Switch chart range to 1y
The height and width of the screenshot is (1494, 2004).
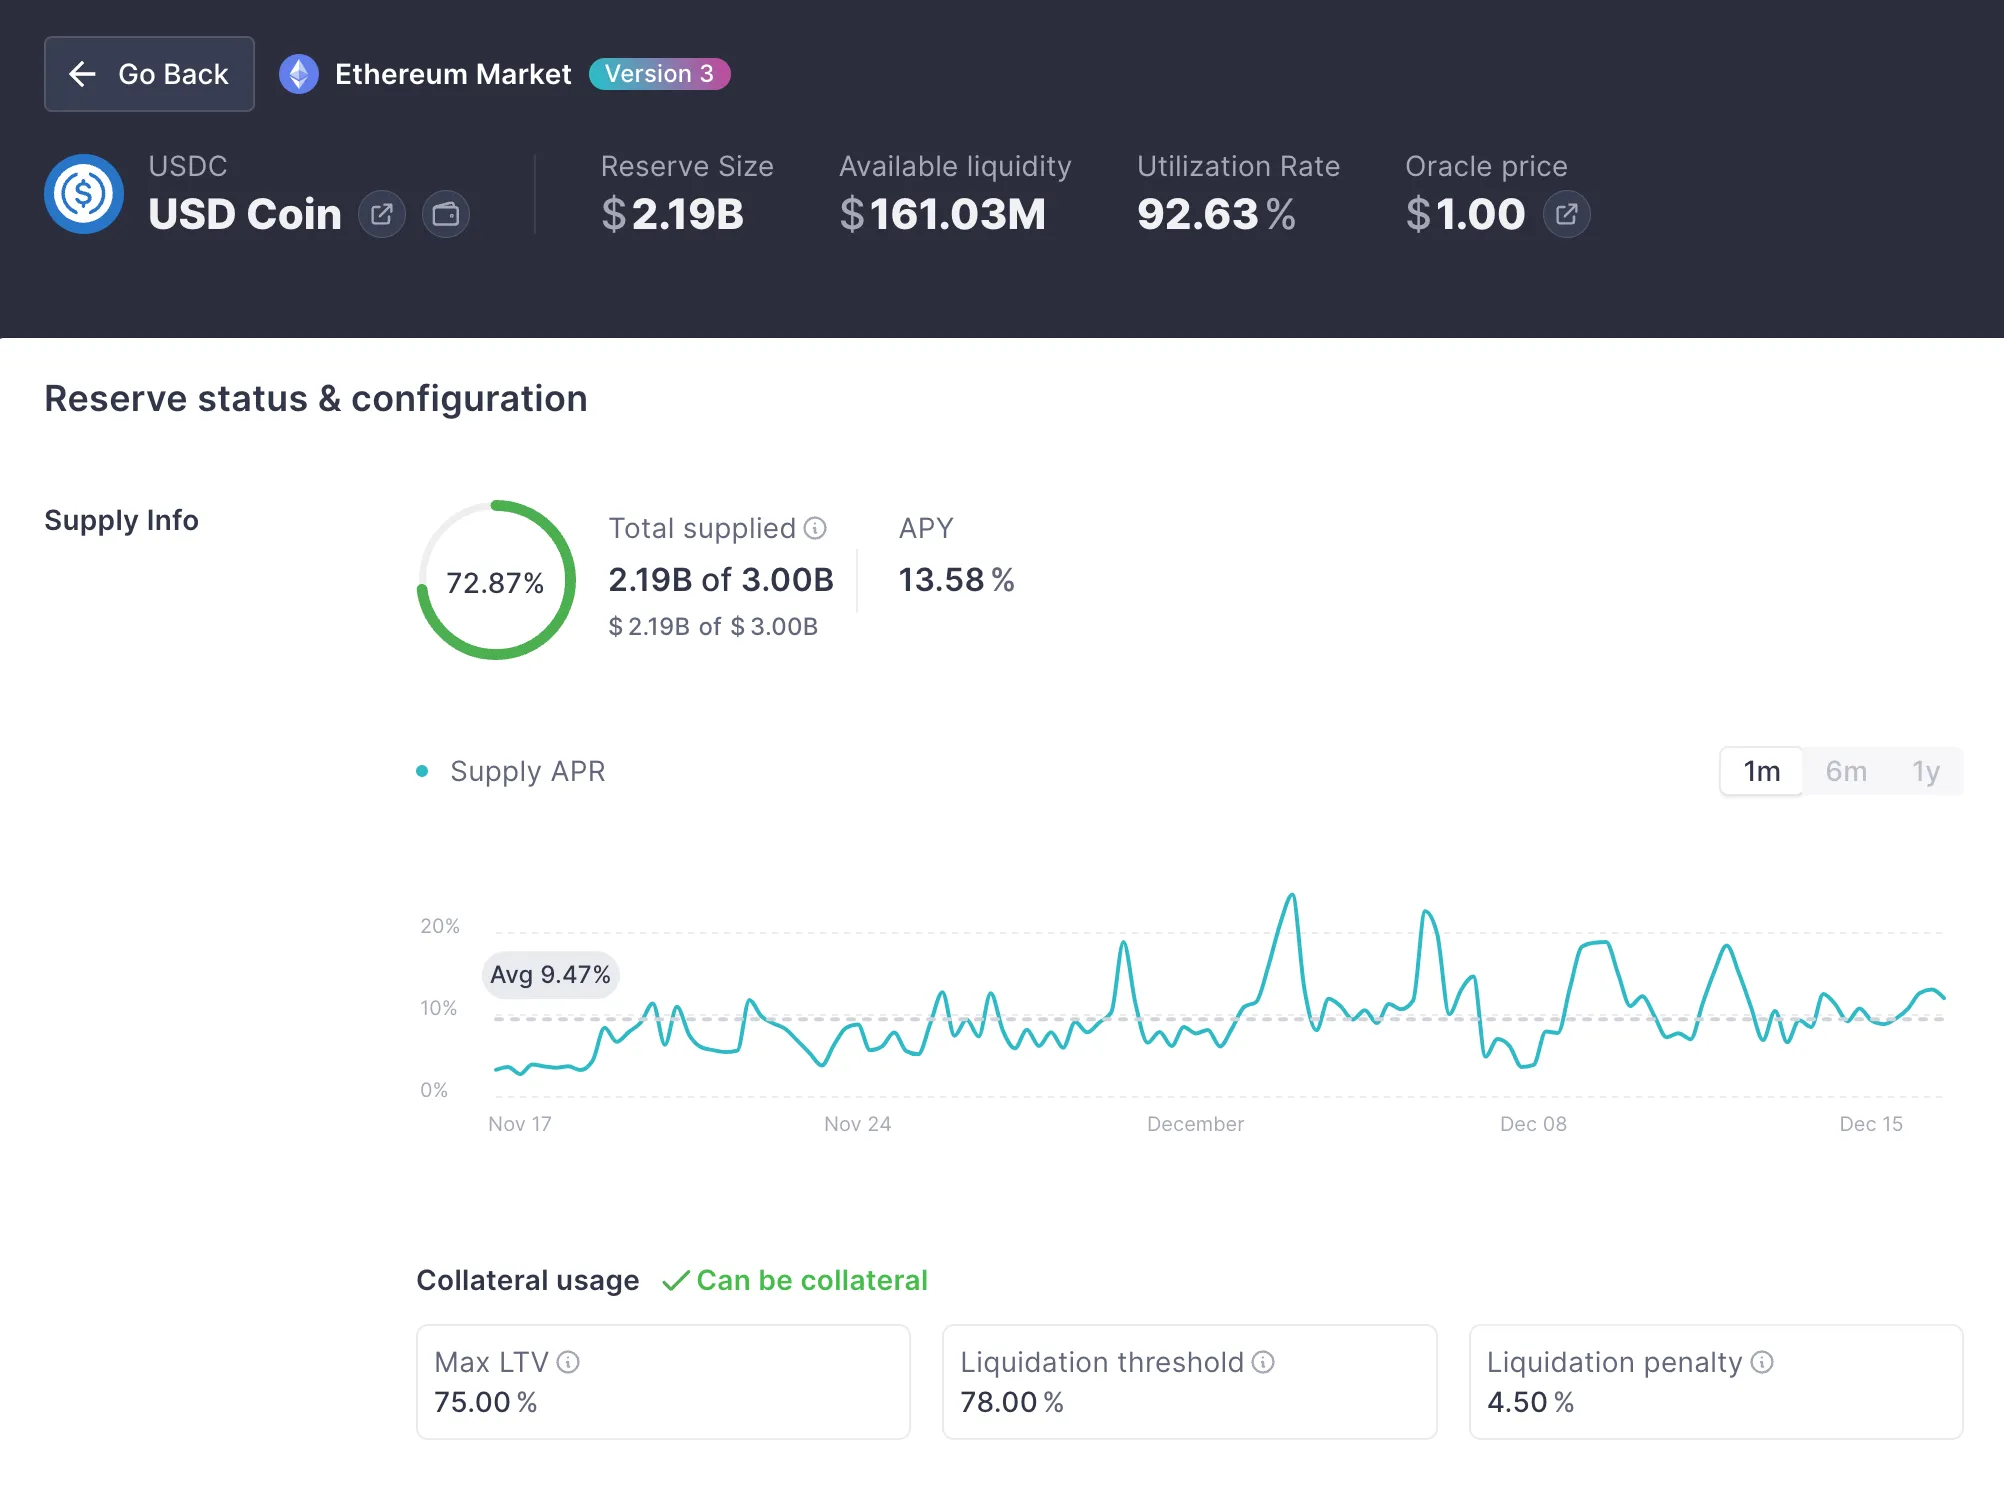(x=1926, y=771)
